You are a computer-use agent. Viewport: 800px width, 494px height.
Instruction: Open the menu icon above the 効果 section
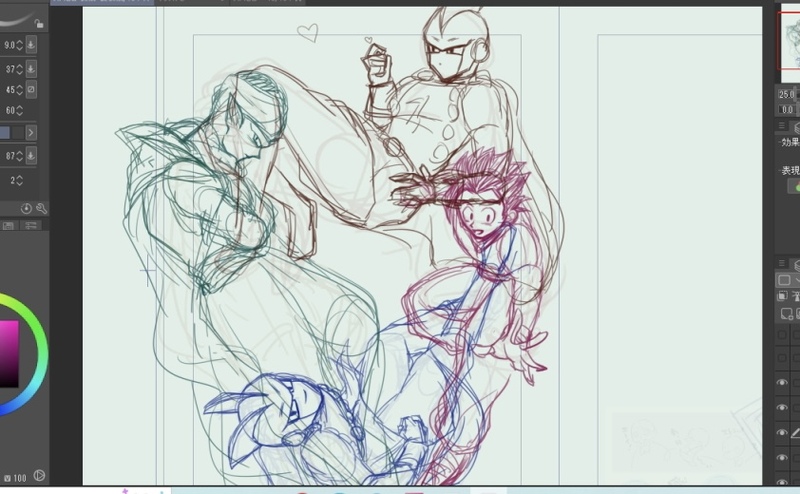782,126
